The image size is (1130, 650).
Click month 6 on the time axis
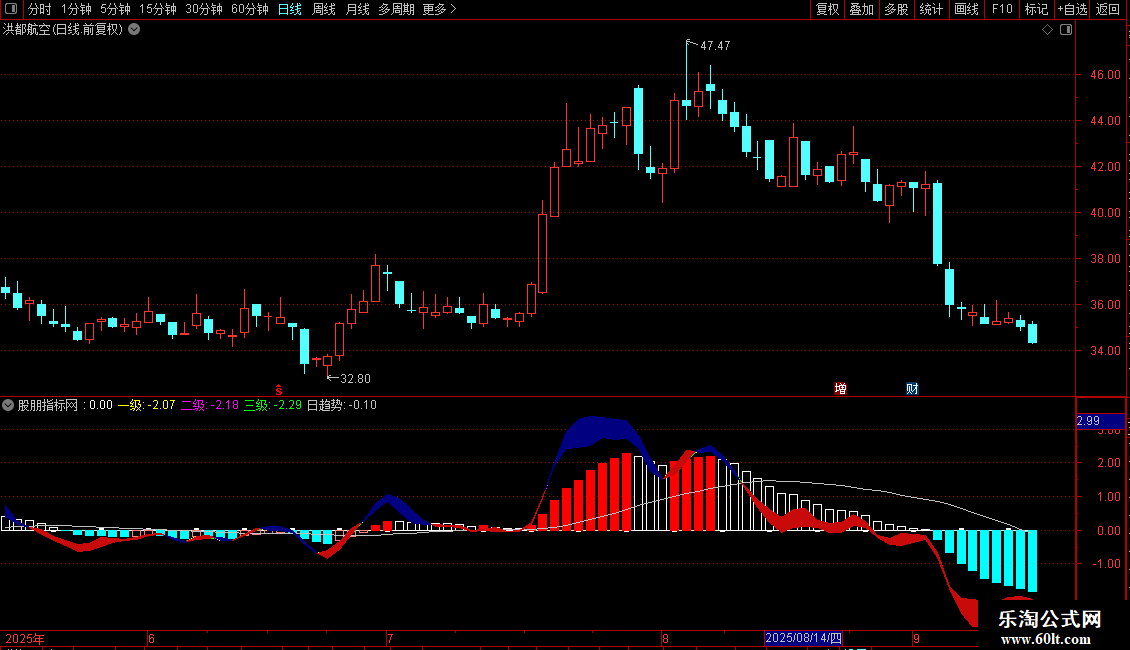[x=151, y=638]
